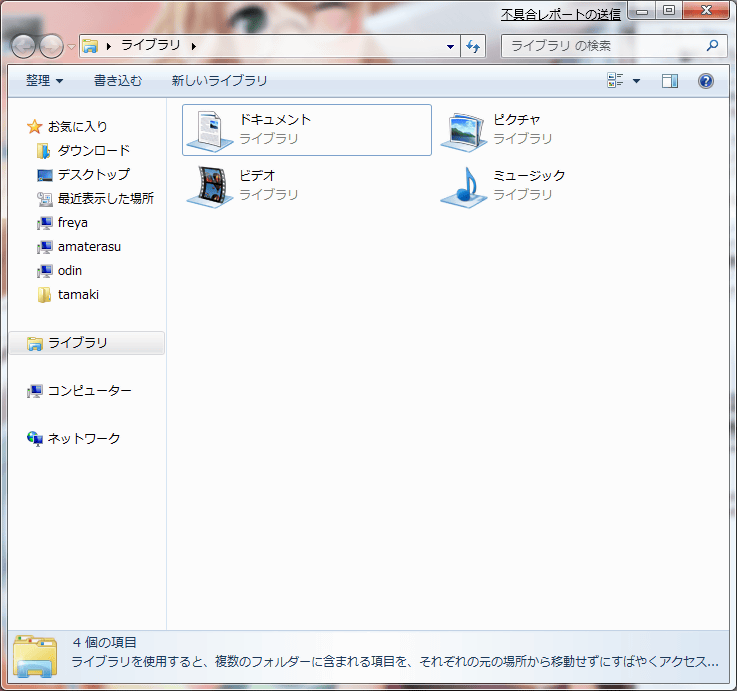Click the refresh button beside address bar
The width and height of the screenshot is (737, 691).
coord(474,46)
